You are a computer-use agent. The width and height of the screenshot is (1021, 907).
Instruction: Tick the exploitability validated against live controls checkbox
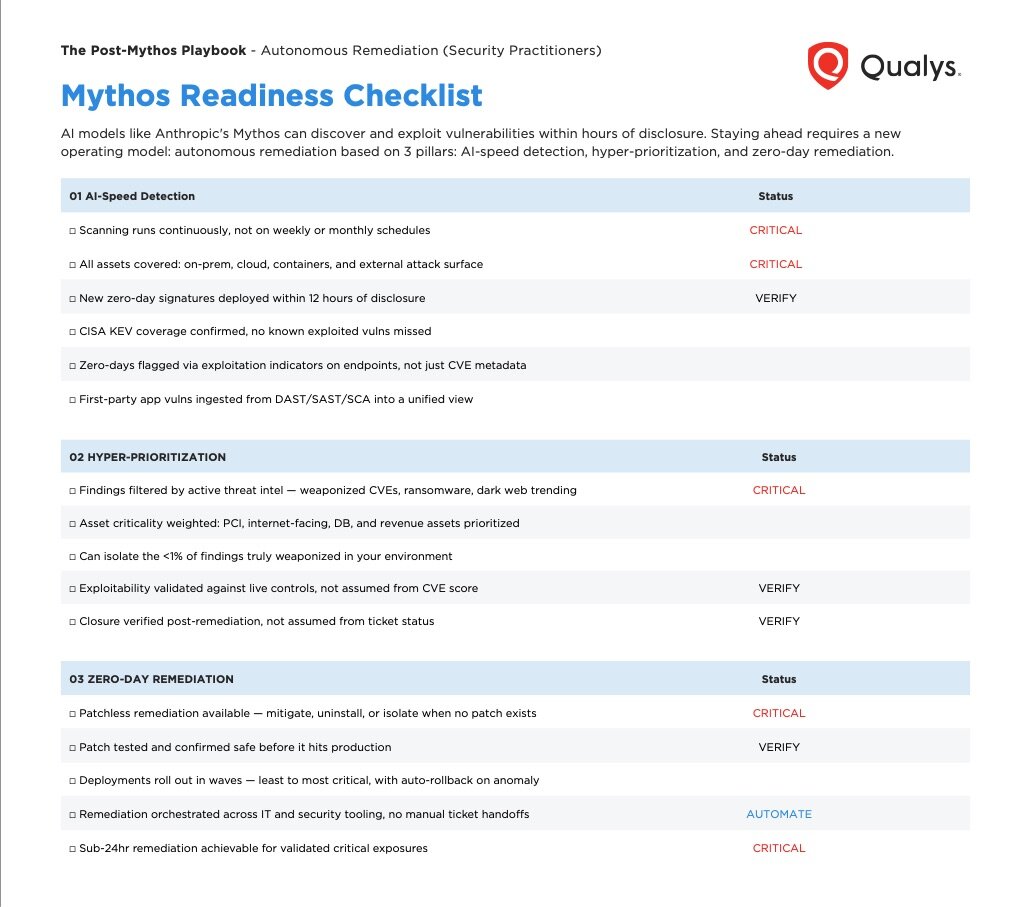72,589
